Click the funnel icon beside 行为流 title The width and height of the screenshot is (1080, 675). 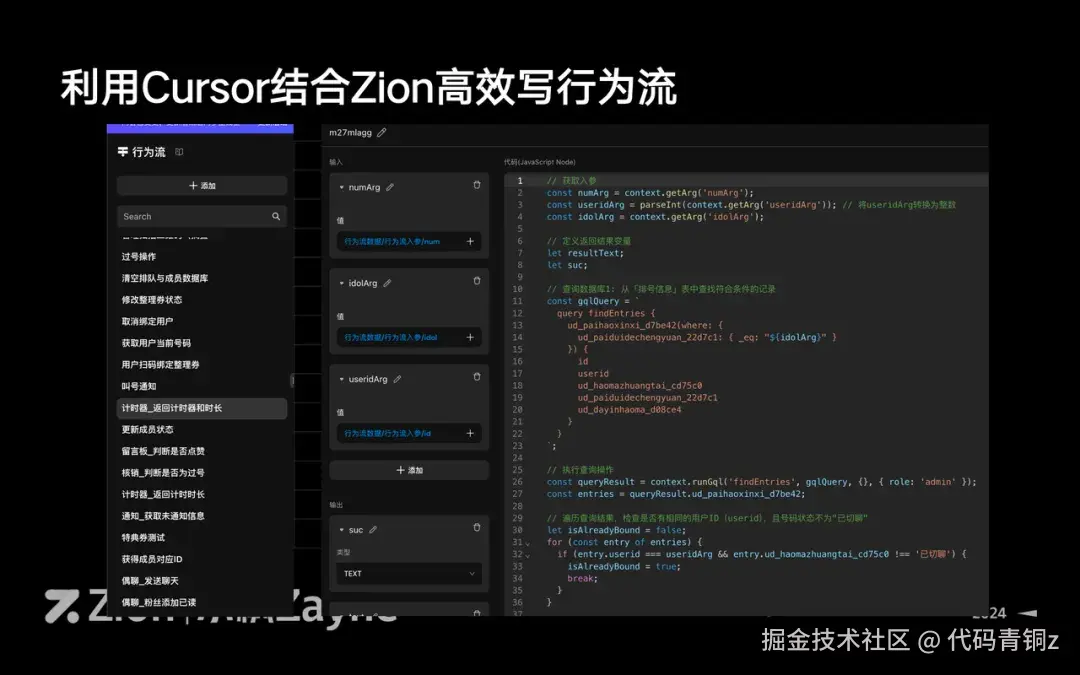point(123,151)
